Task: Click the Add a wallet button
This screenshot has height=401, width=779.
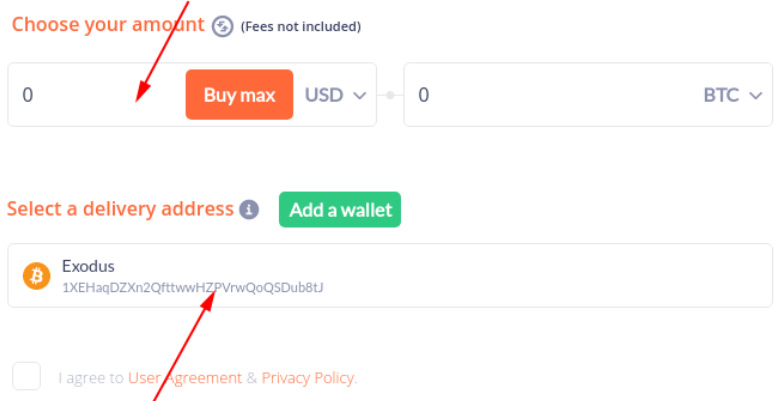Action: tap(340, 209)
